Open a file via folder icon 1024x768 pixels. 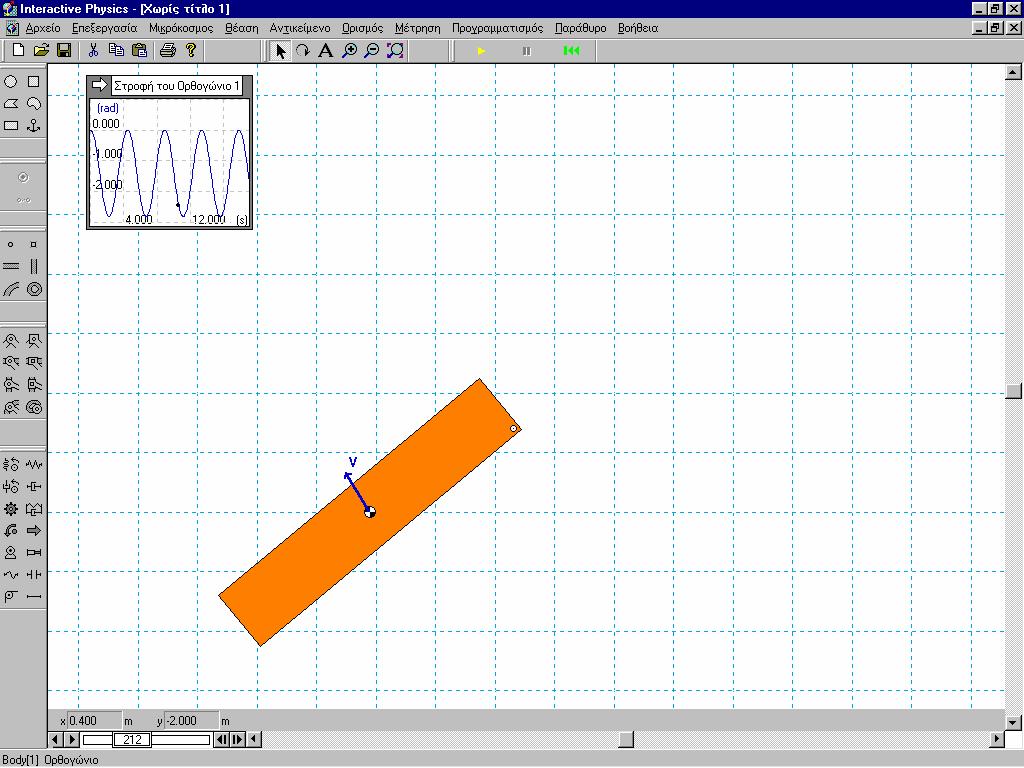pos(41,50)
